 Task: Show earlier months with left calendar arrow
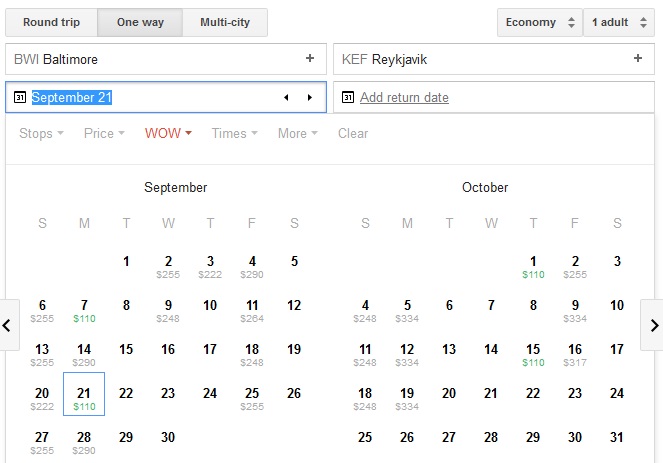(x=9, y=325)
